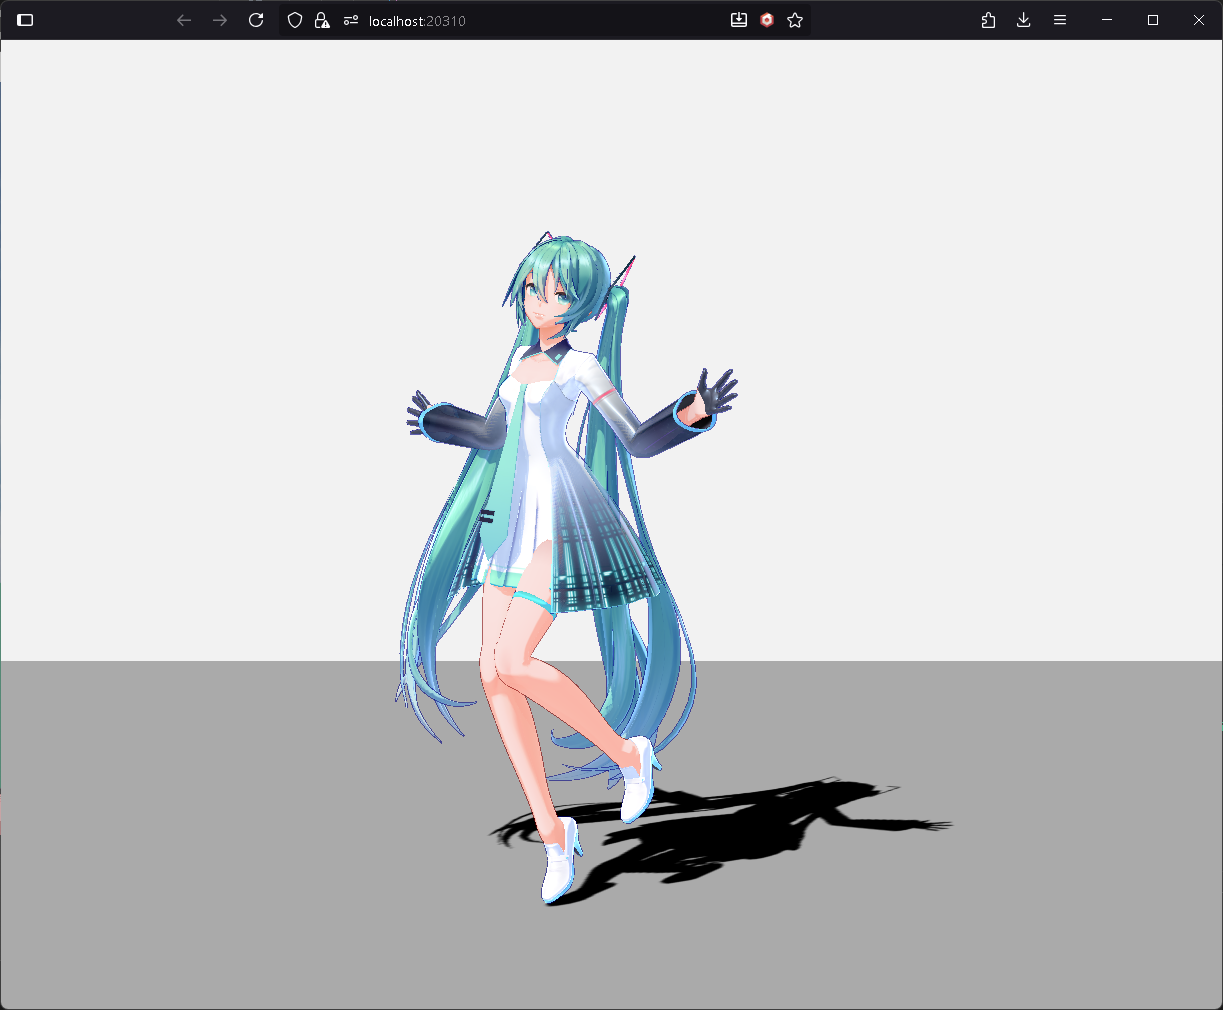Open the site permissions icon in address bar
The height and width of the screenshot is (1010, 1223).
point(350,20)
